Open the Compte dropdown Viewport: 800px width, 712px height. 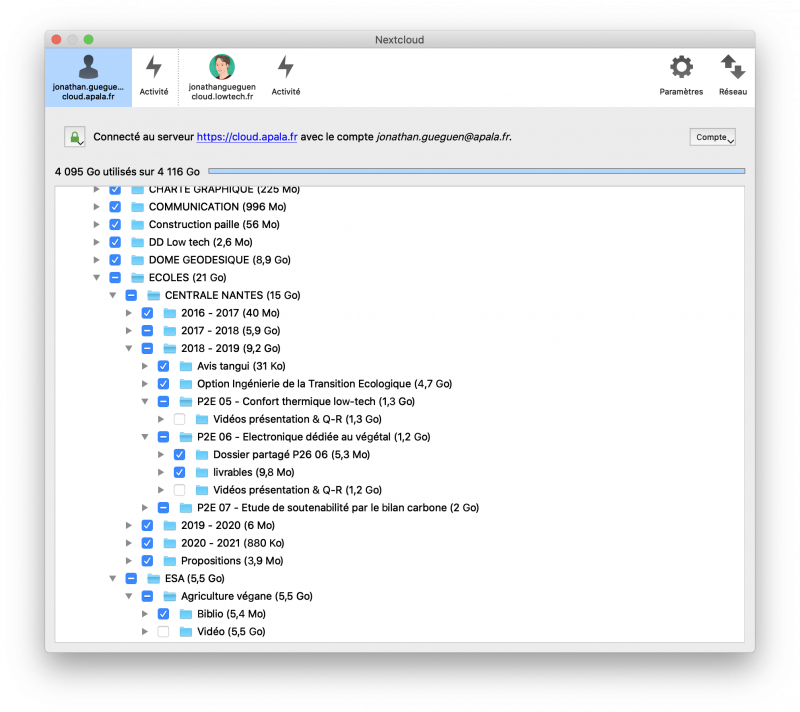click(713, 137)
